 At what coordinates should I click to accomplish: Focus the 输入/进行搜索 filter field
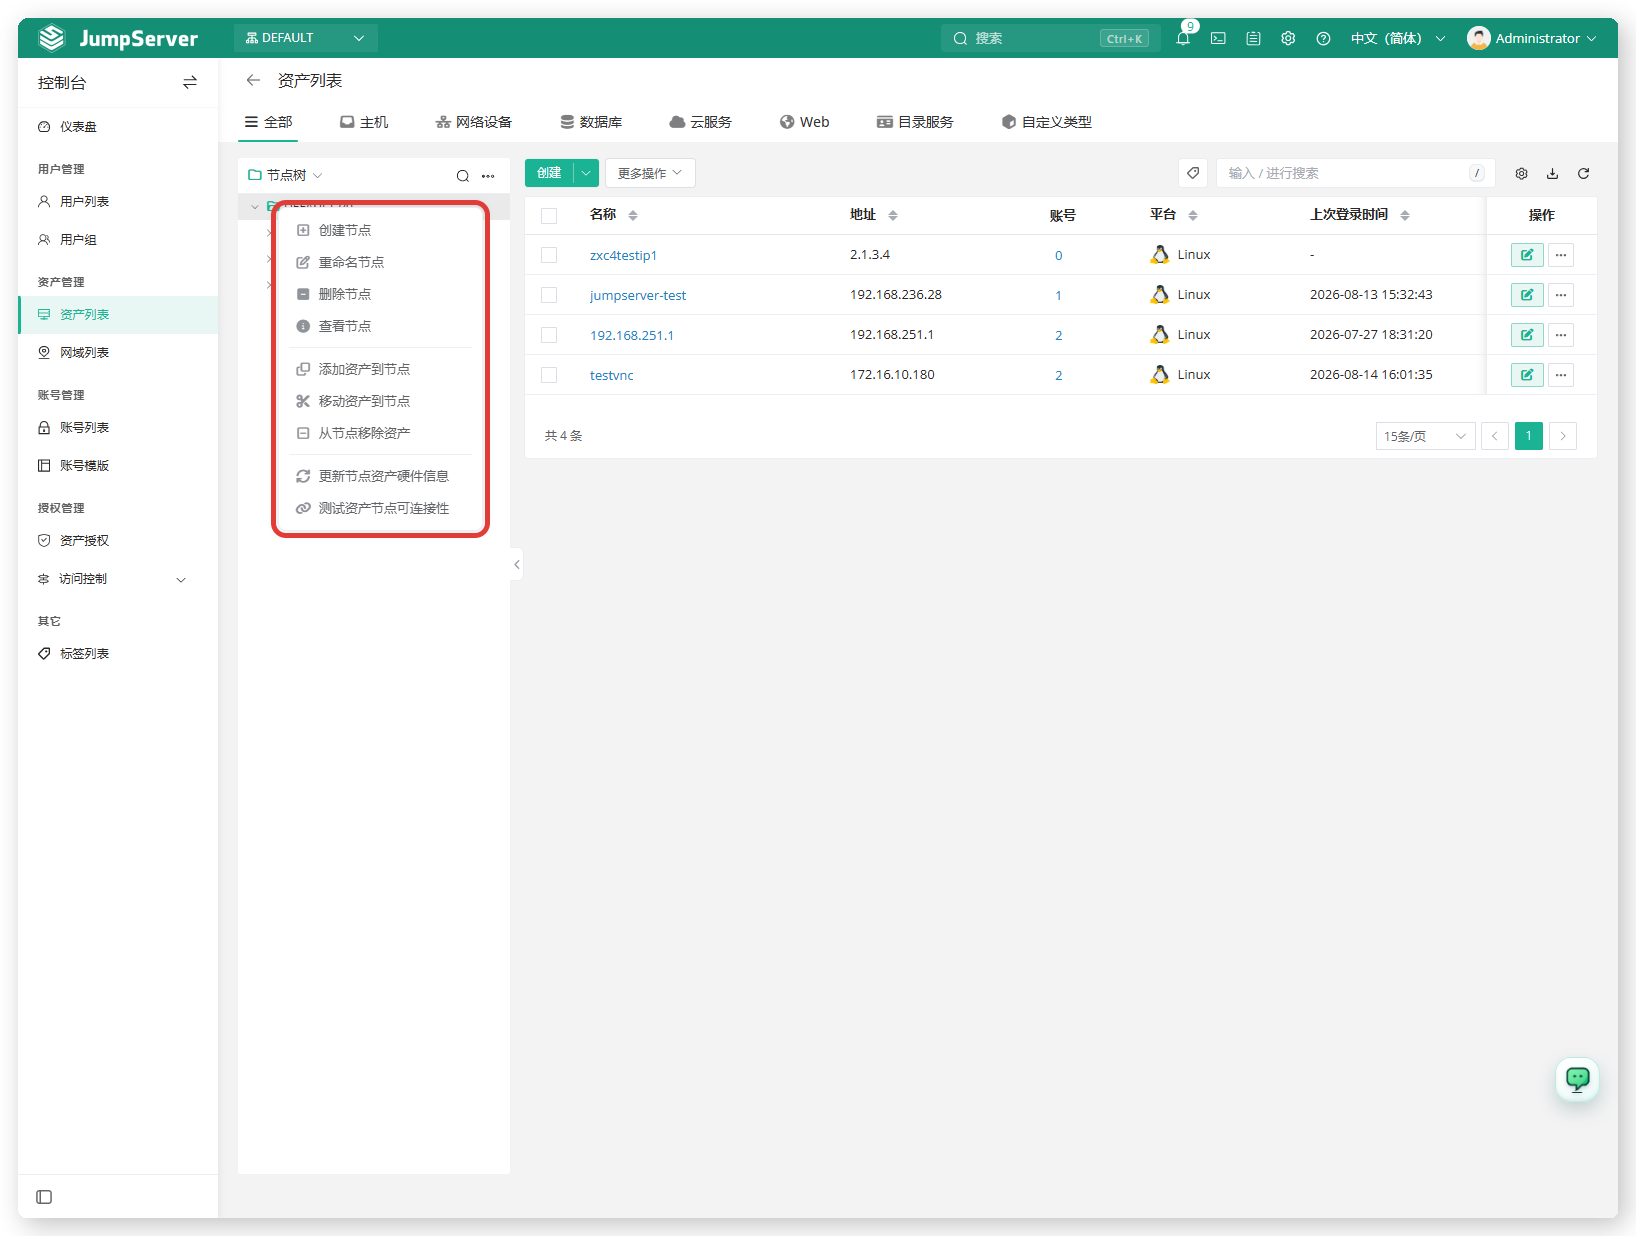coord(1355,173)
